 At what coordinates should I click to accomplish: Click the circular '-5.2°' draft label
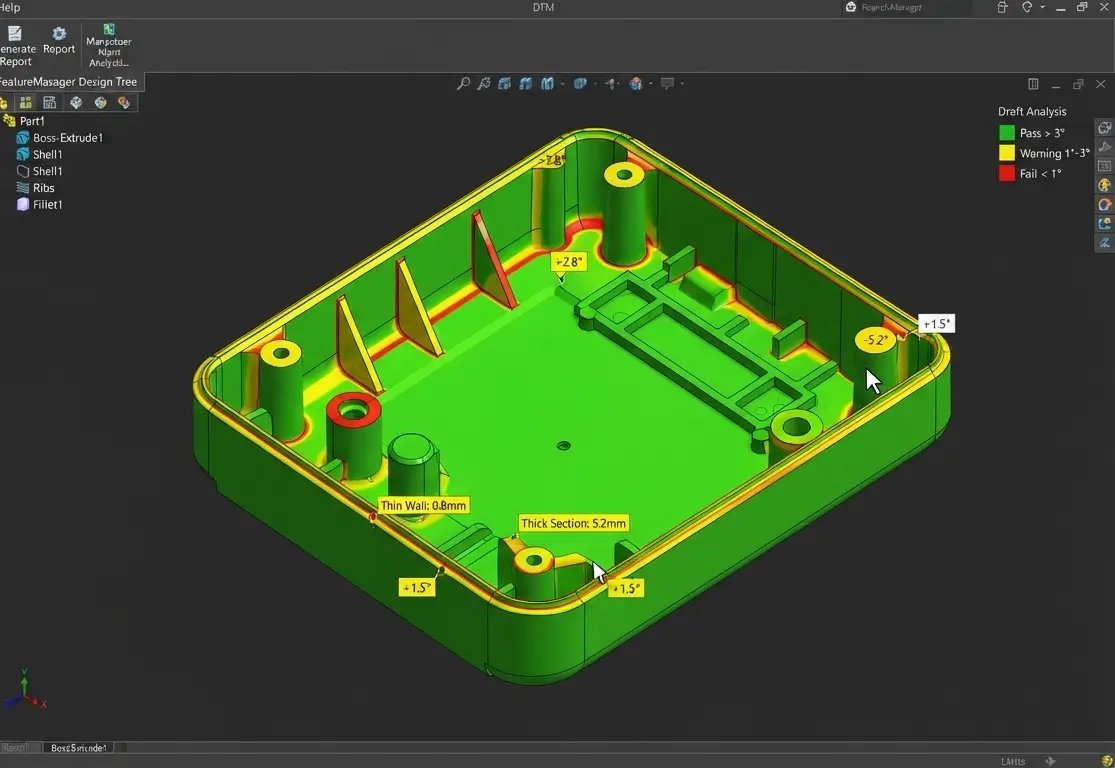coord(875,340)
